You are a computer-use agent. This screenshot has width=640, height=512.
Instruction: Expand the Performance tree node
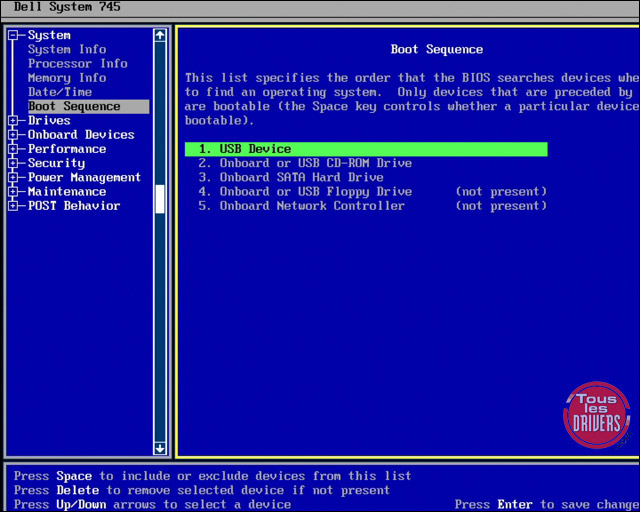pos(13,149)
